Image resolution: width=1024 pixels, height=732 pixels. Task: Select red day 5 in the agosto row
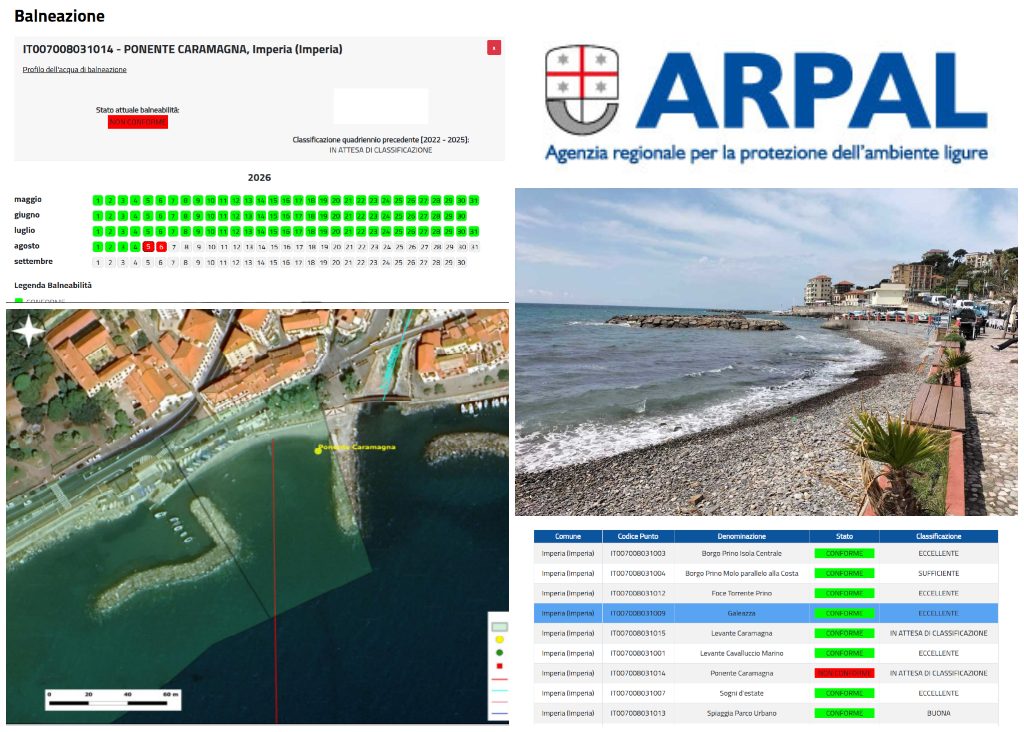click(x=148, y=247)
